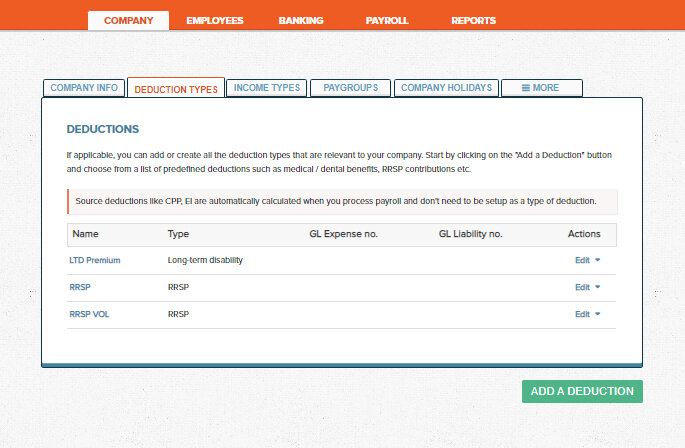Select the Deduction Types tab
This screenshot has width=685, height=448.
176,89
